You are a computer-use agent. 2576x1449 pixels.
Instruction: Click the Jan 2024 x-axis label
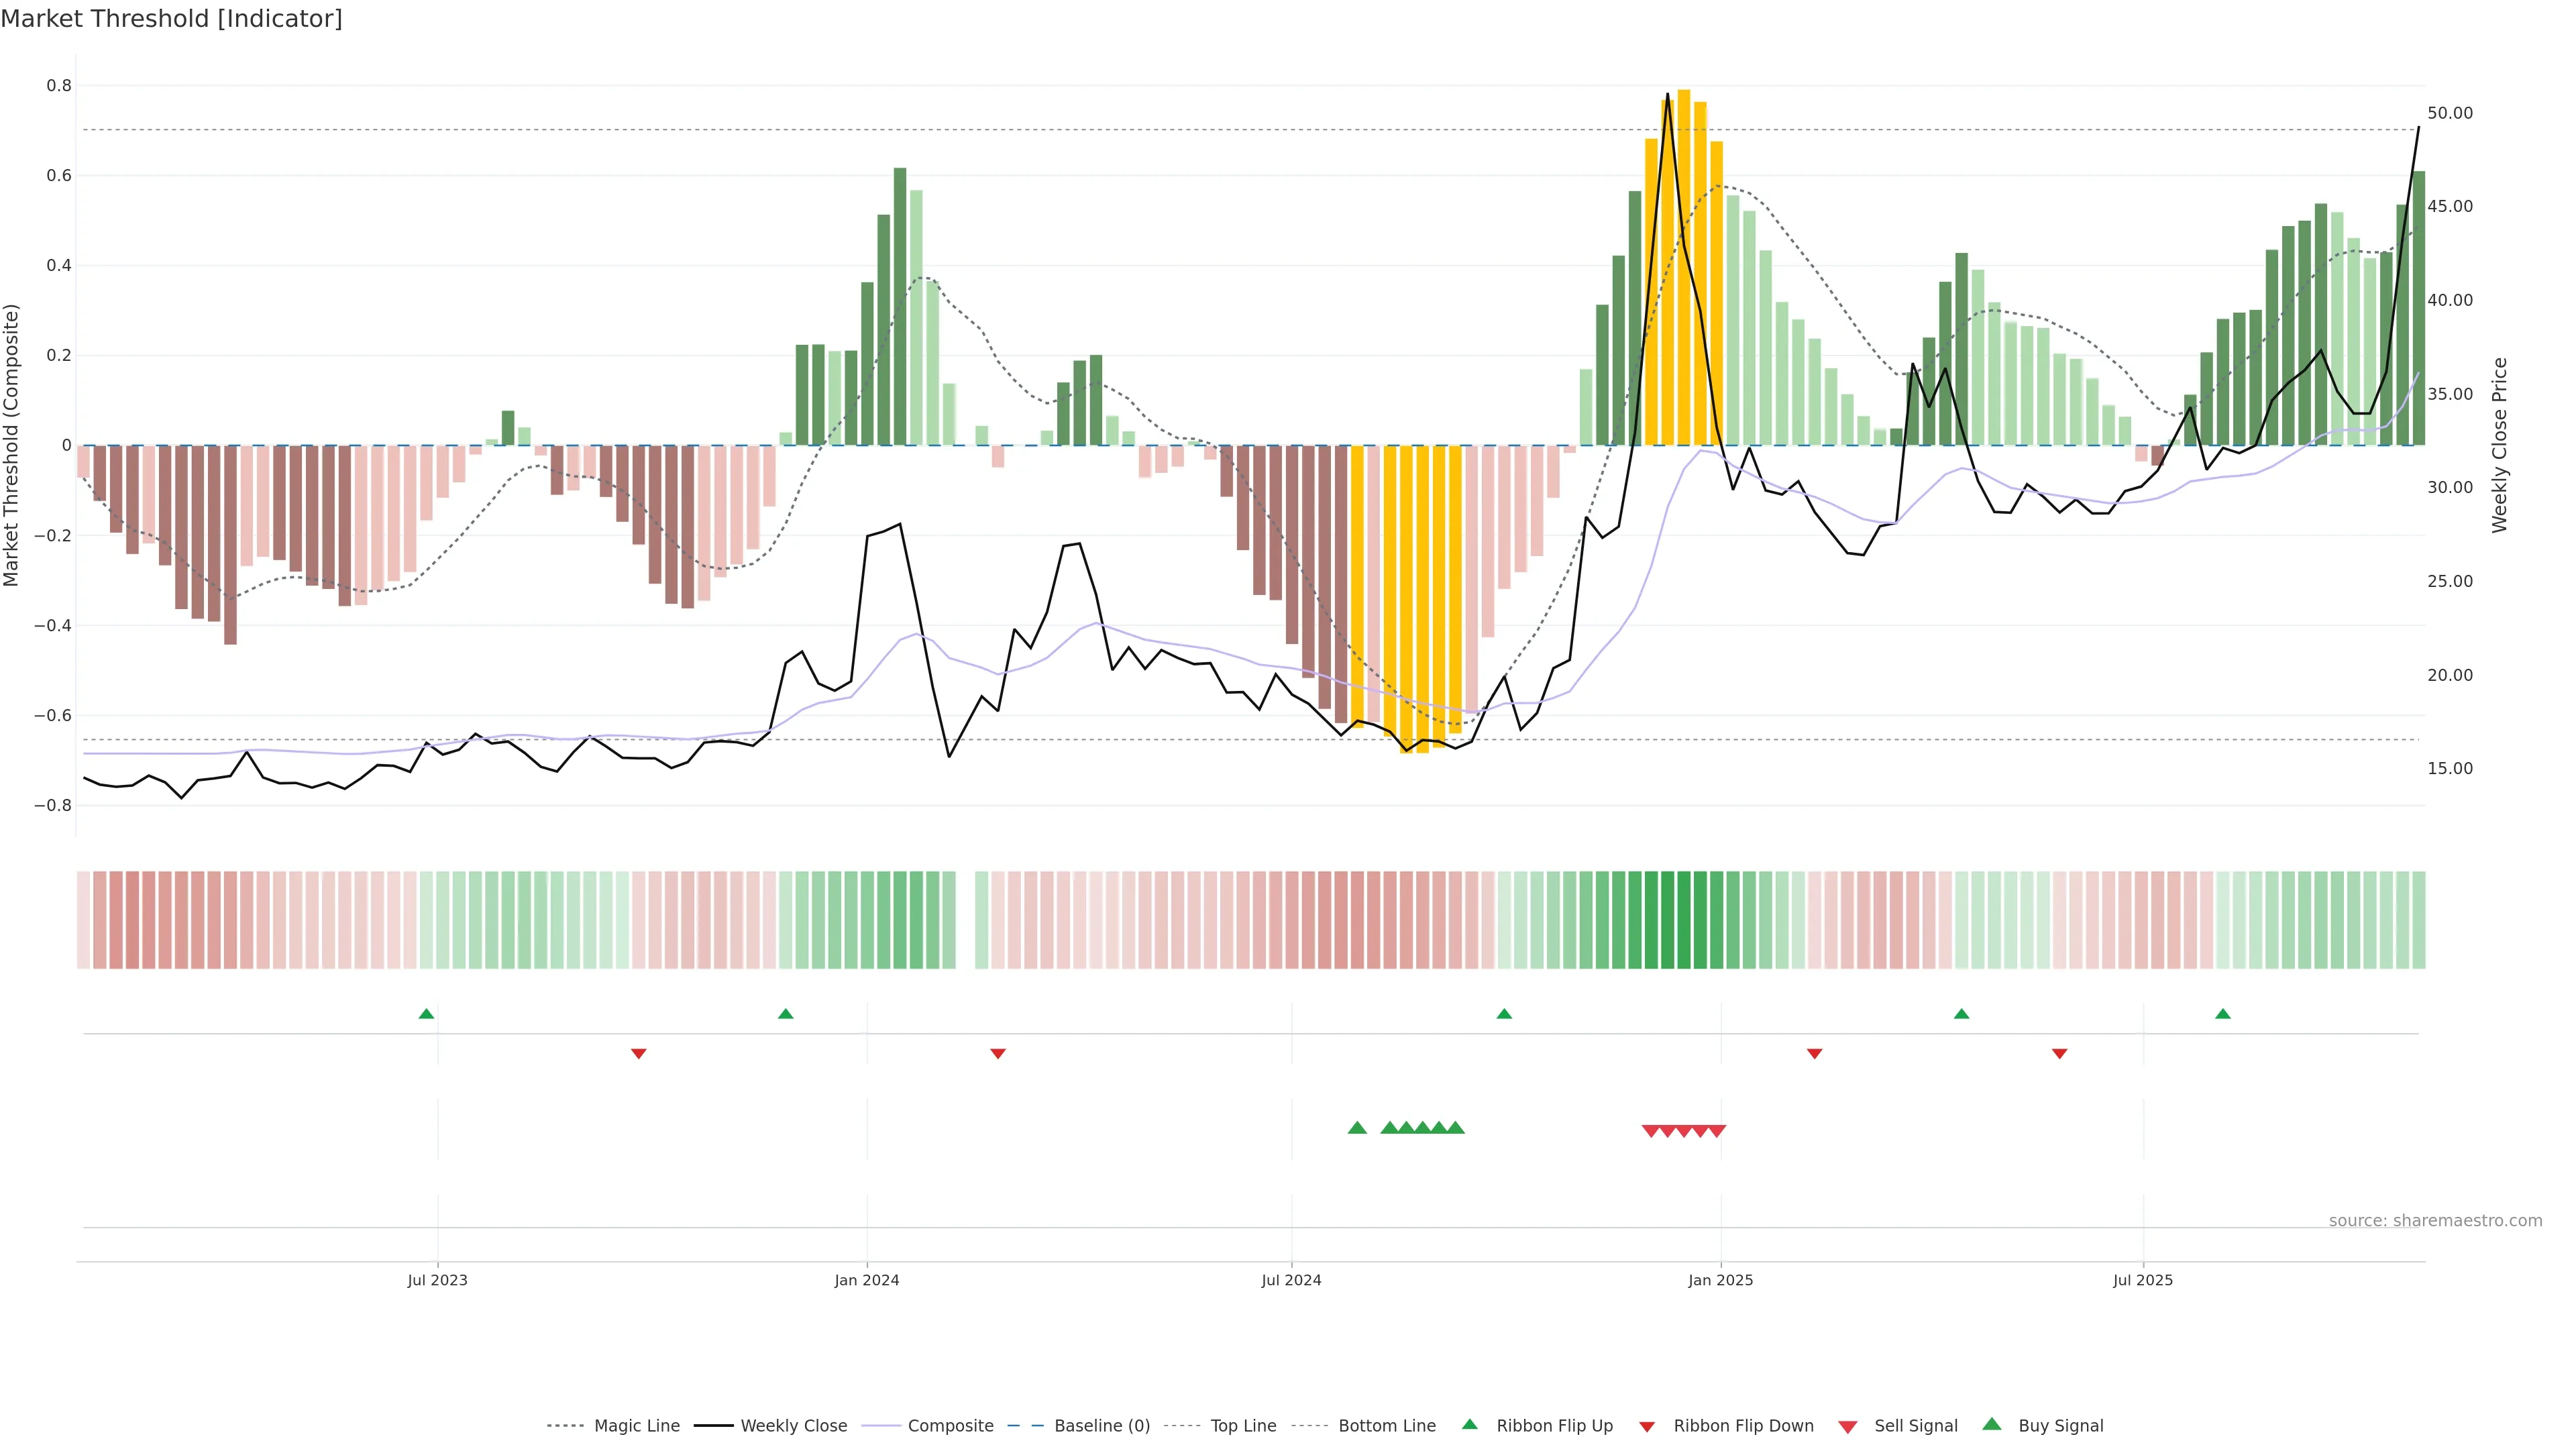pos(867,1280)
